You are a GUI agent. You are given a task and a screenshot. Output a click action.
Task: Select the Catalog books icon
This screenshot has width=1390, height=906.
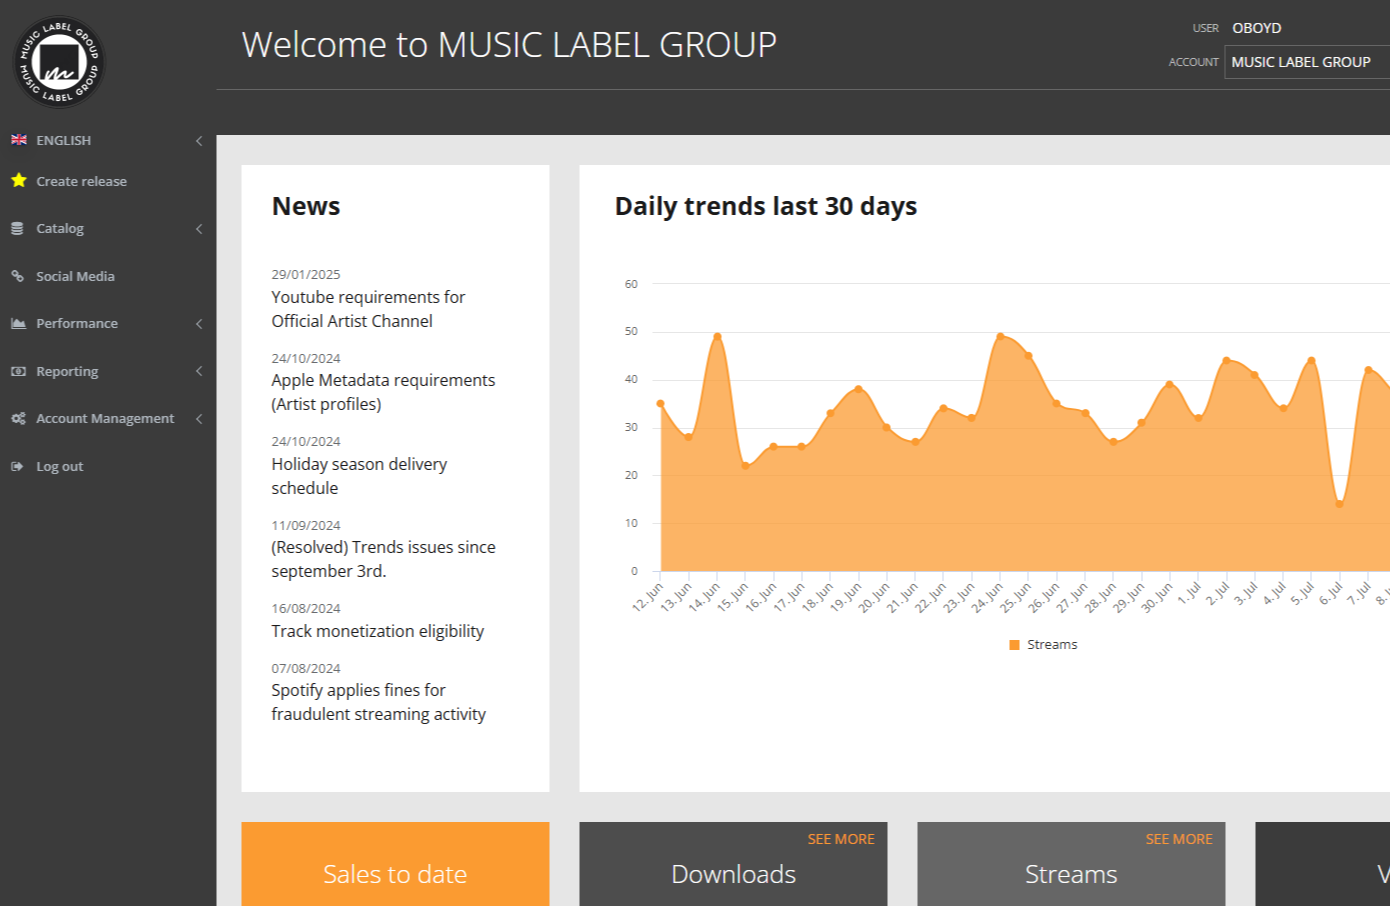(x=16, y=228)
